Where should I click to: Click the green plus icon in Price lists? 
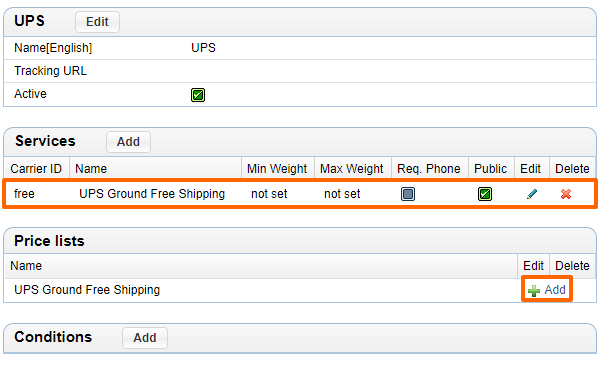click(534, 291)
